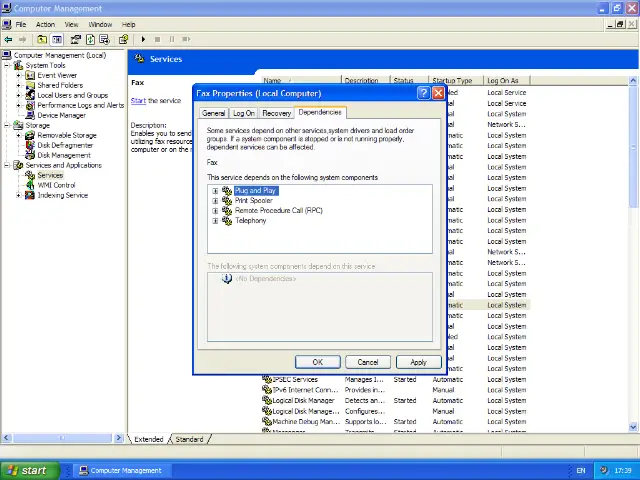Click the Disk Management icon
640x480 pixels.
(x=30, y=156)
